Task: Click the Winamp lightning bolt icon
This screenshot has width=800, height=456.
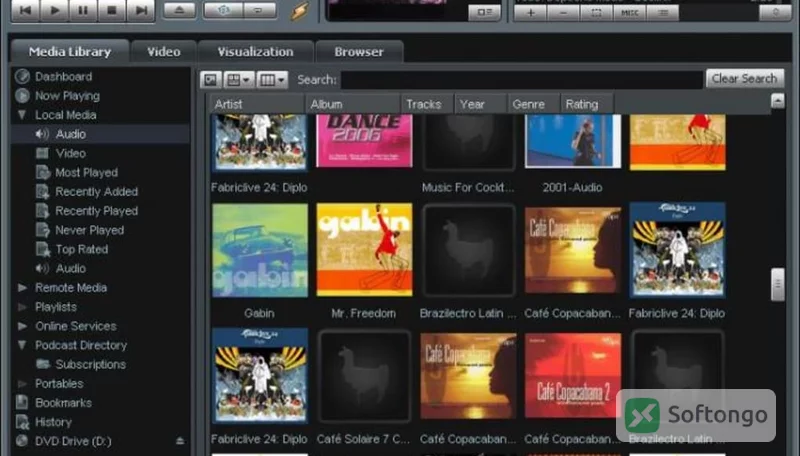Action: 299,11
